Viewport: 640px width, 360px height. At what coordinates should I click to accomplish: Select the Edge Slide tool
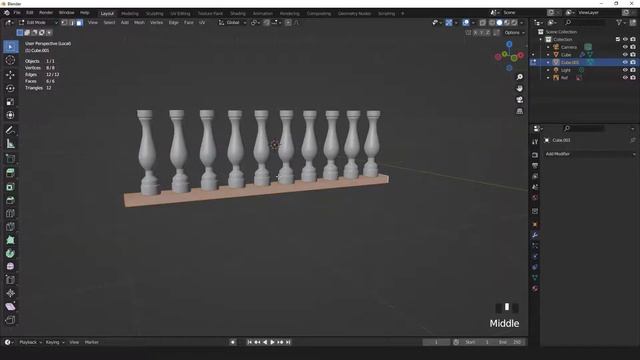coord(10,280)
